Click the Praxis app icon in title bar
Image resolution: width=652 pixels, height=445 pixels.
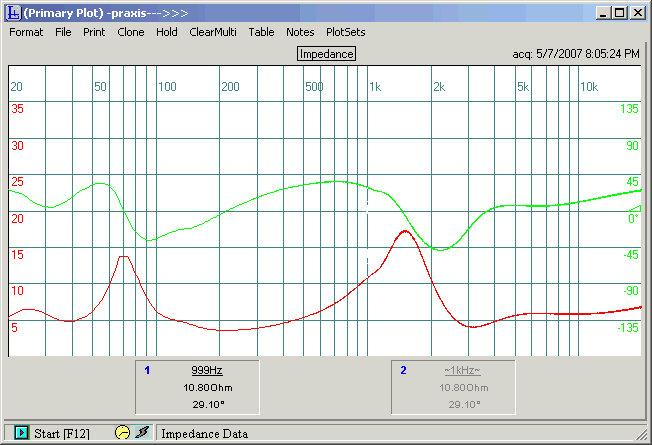(13, 12)
